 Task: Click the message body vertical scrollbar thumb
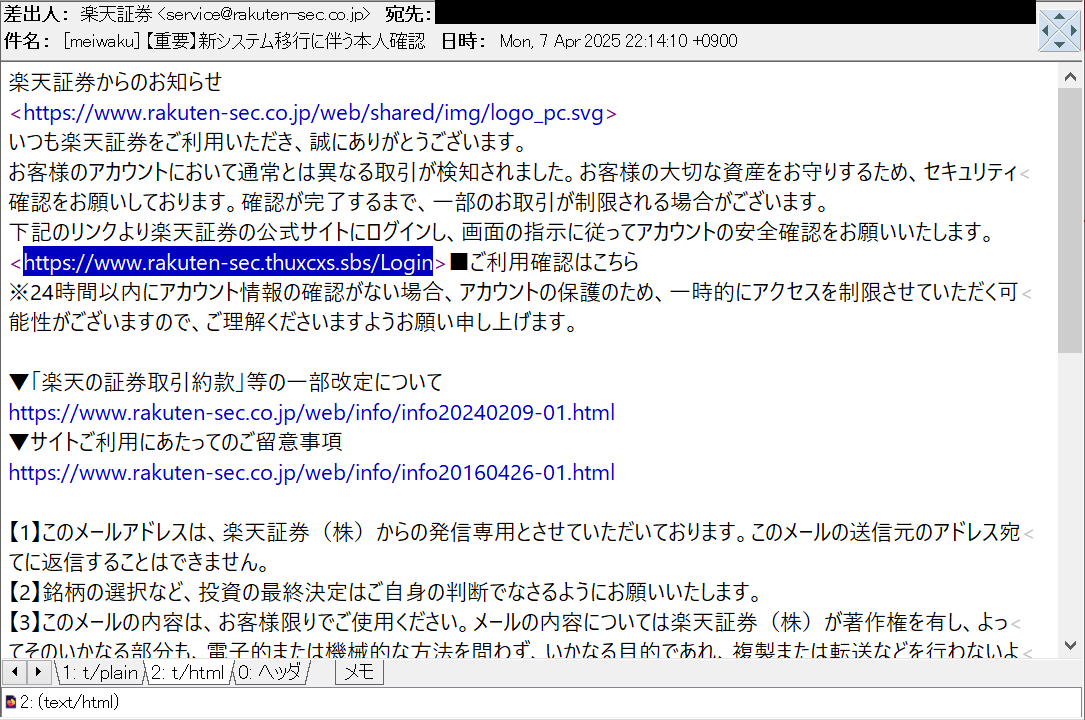[1070, 221]
